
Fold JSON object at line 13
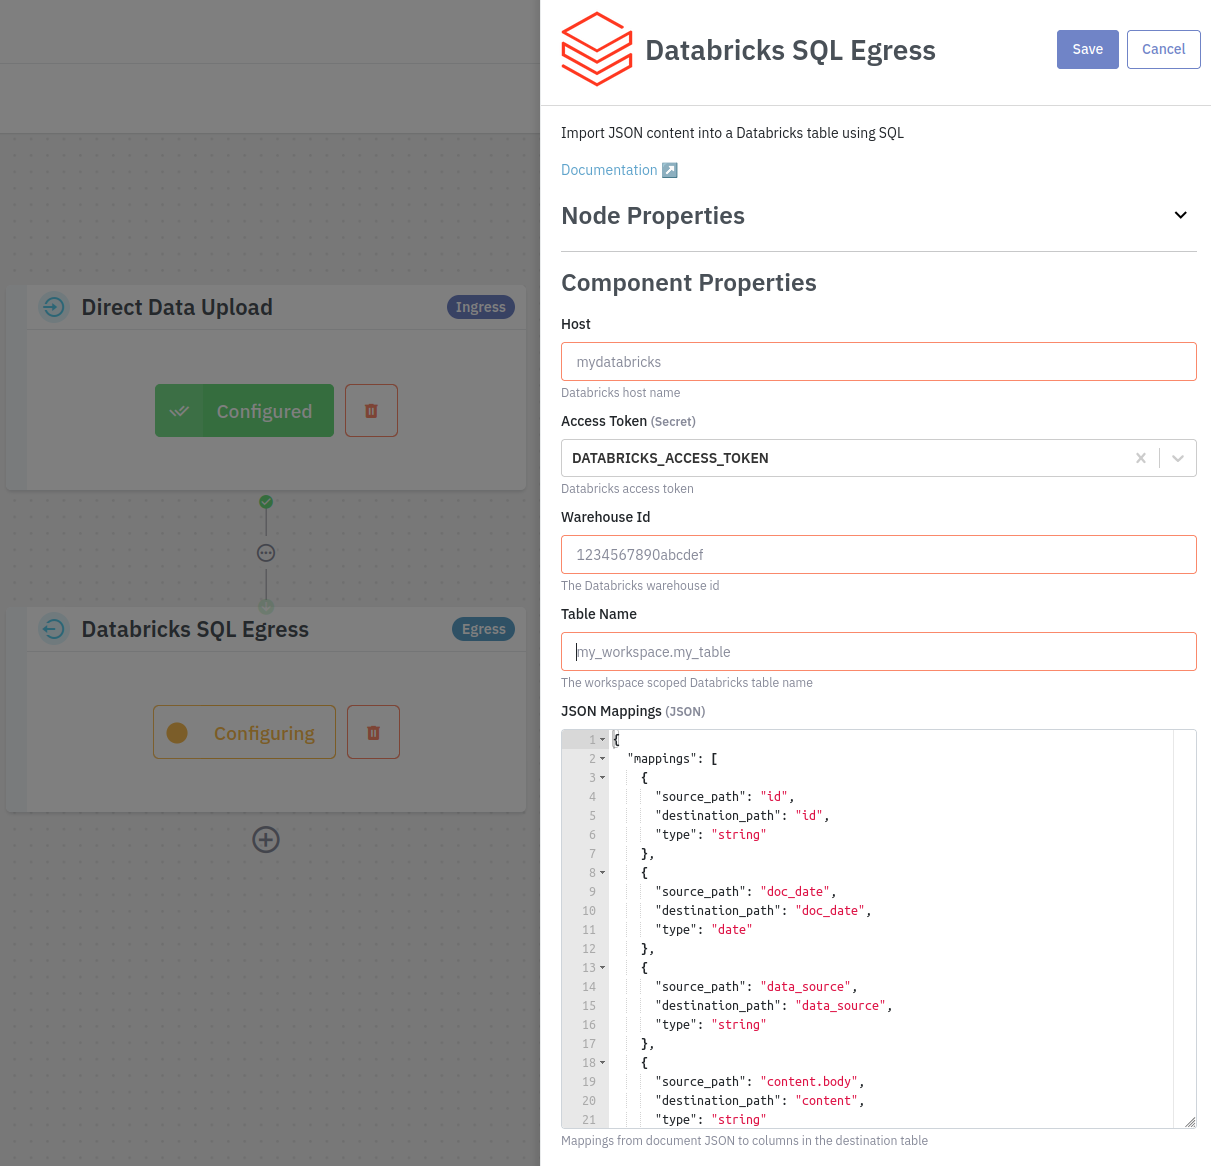pyautogui.click(x=603, y=968)
